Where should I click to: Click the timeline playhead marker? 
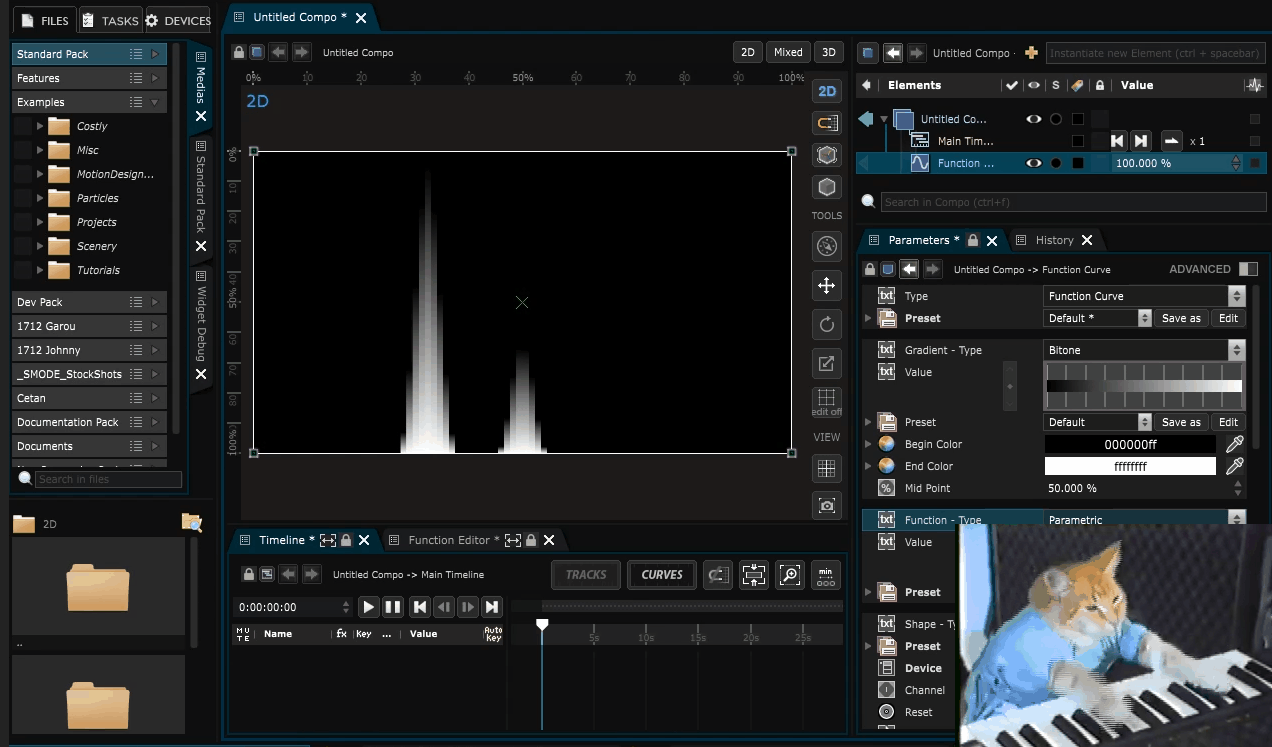pos(542,625)
